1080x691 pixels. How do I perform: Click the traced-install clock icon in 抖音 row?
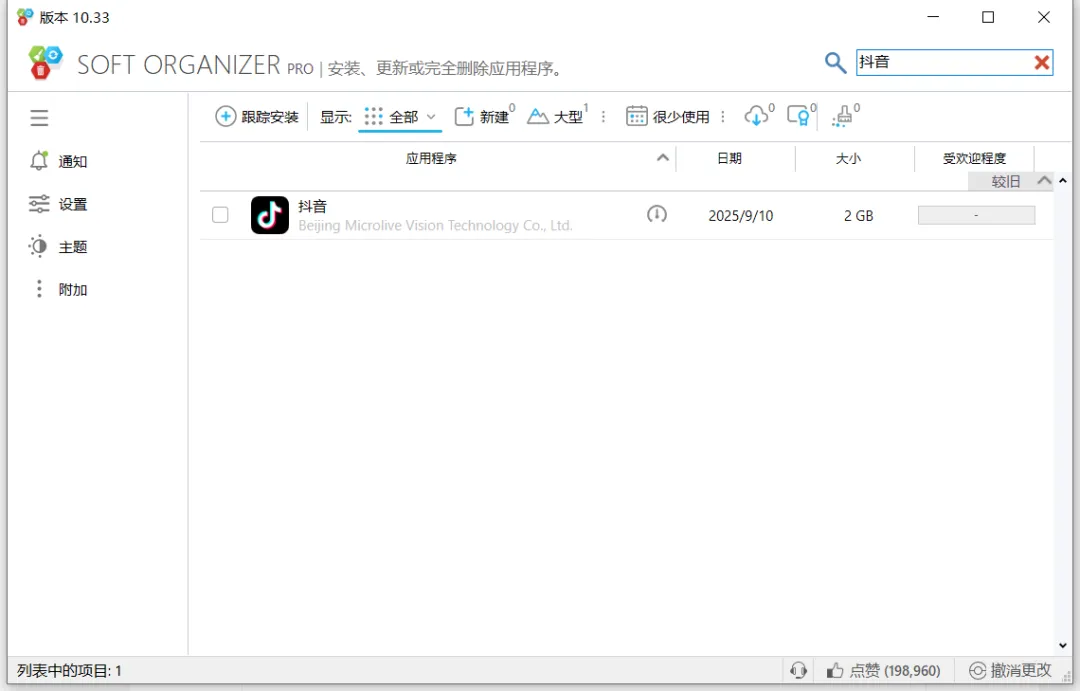click(x=657, y=214)
